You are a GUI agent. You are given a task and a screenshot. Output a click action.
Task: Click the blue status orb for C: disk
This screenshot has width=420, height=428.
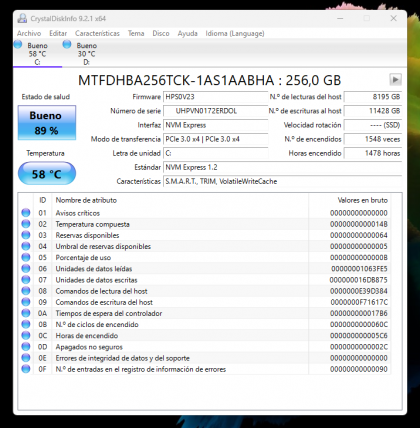point(18,44)
